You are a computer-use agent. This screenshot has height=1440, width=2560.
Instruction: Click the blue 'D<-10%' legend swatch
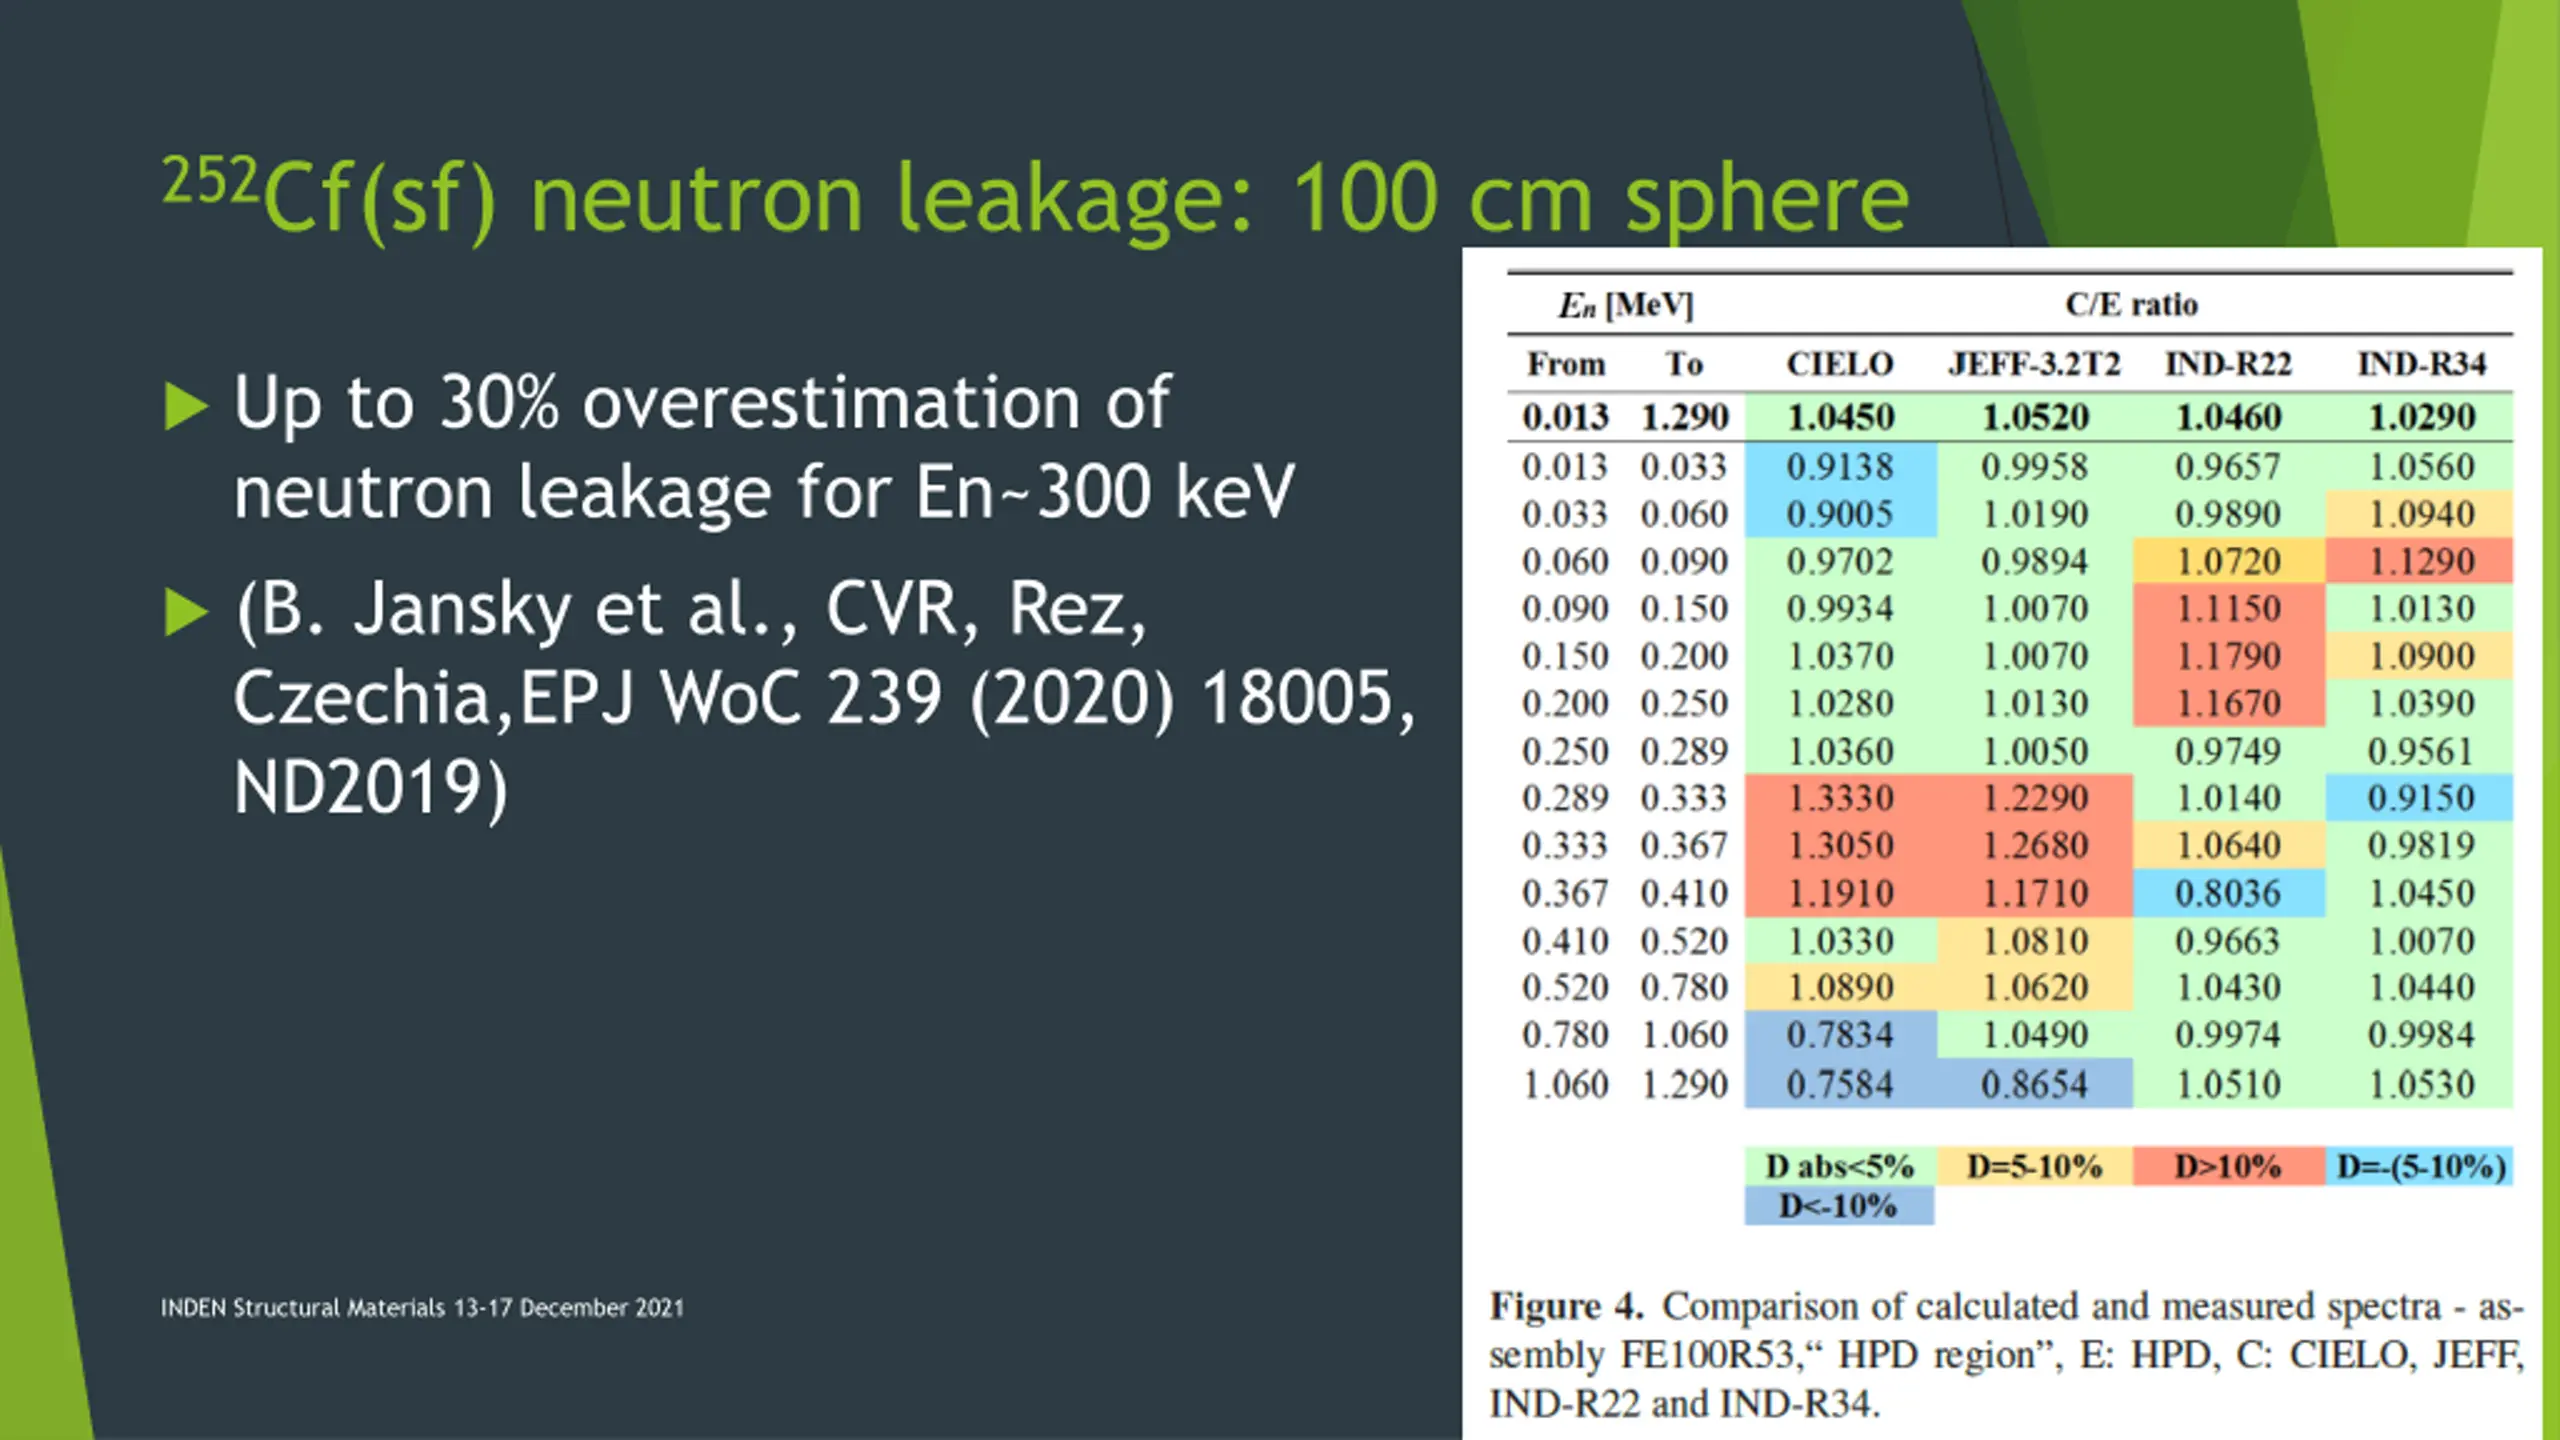click(1838, 1206)
